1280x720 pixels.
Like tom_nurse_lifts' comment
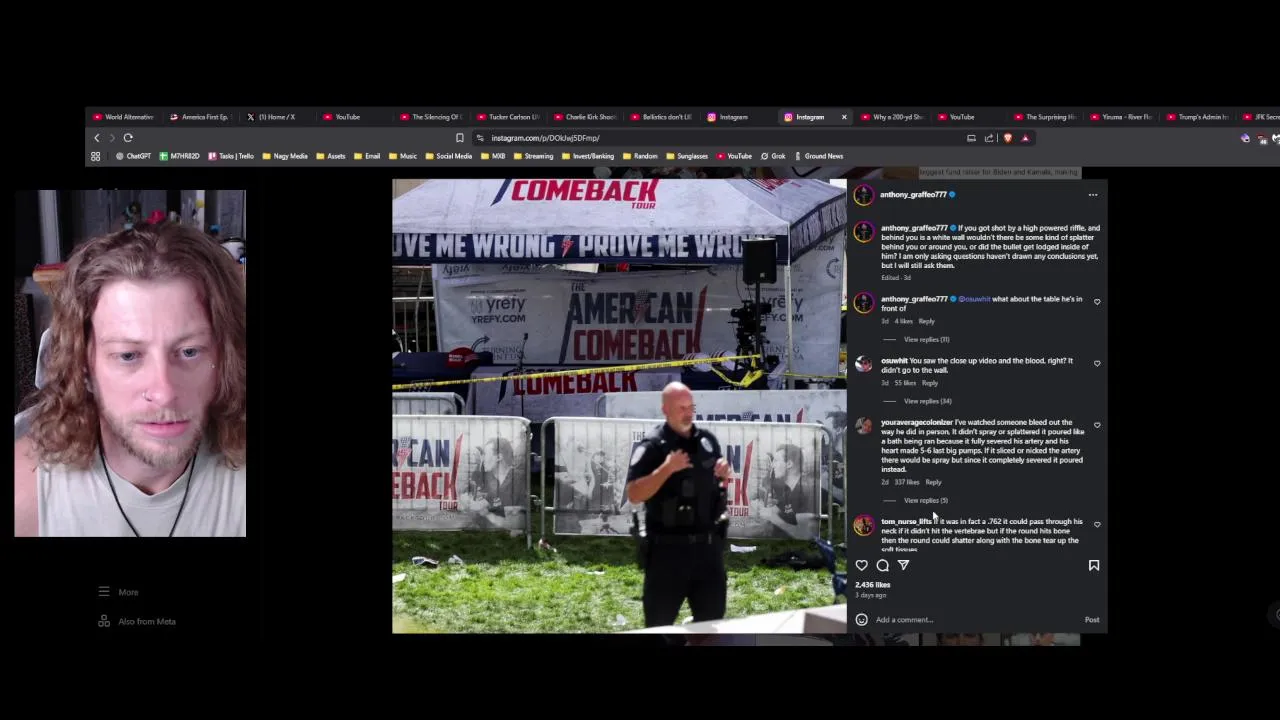(1097, 524)
